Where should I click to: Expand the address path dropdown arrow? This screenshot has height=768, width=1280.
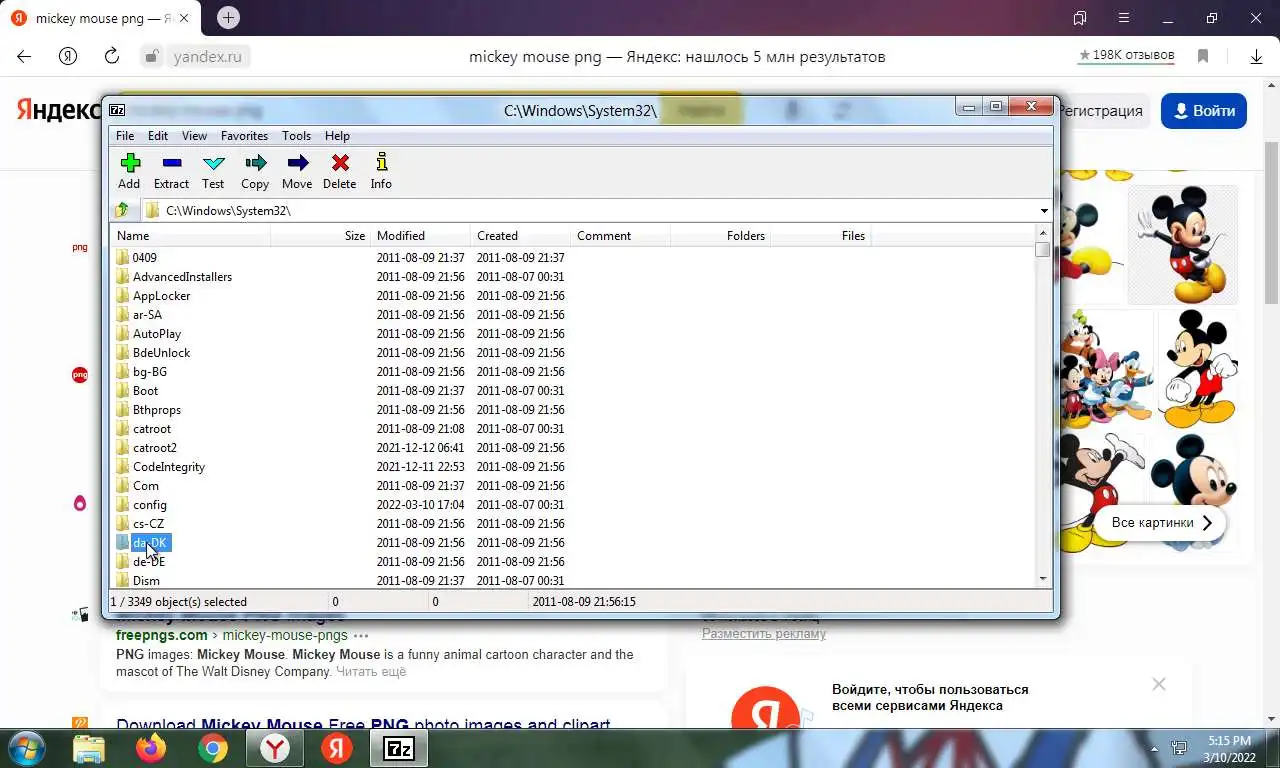point(1044,211)
